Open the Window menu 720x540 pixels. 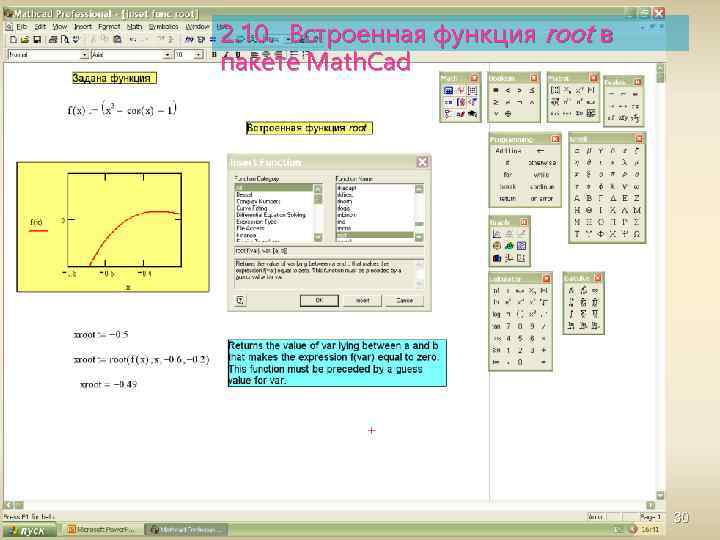coord(197,27)
